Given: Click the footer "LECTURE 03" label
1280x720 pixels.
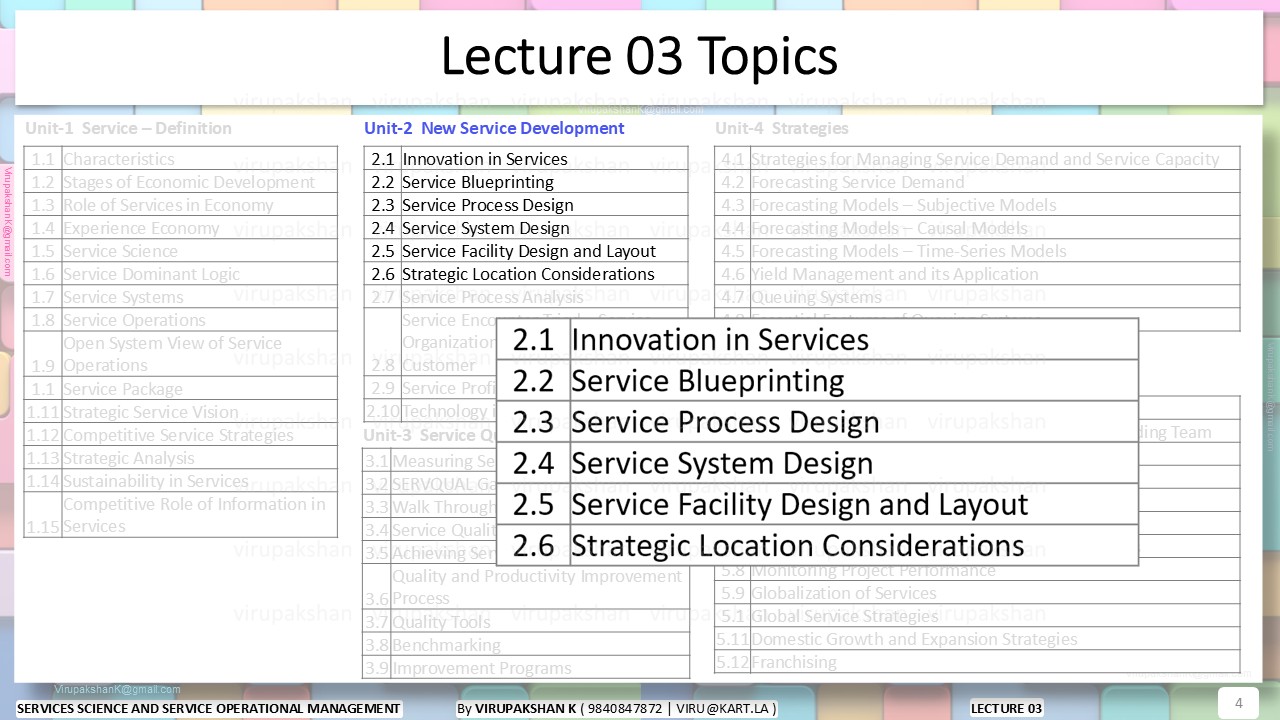Looking at the screenshot, I should tap(1007, 709).
